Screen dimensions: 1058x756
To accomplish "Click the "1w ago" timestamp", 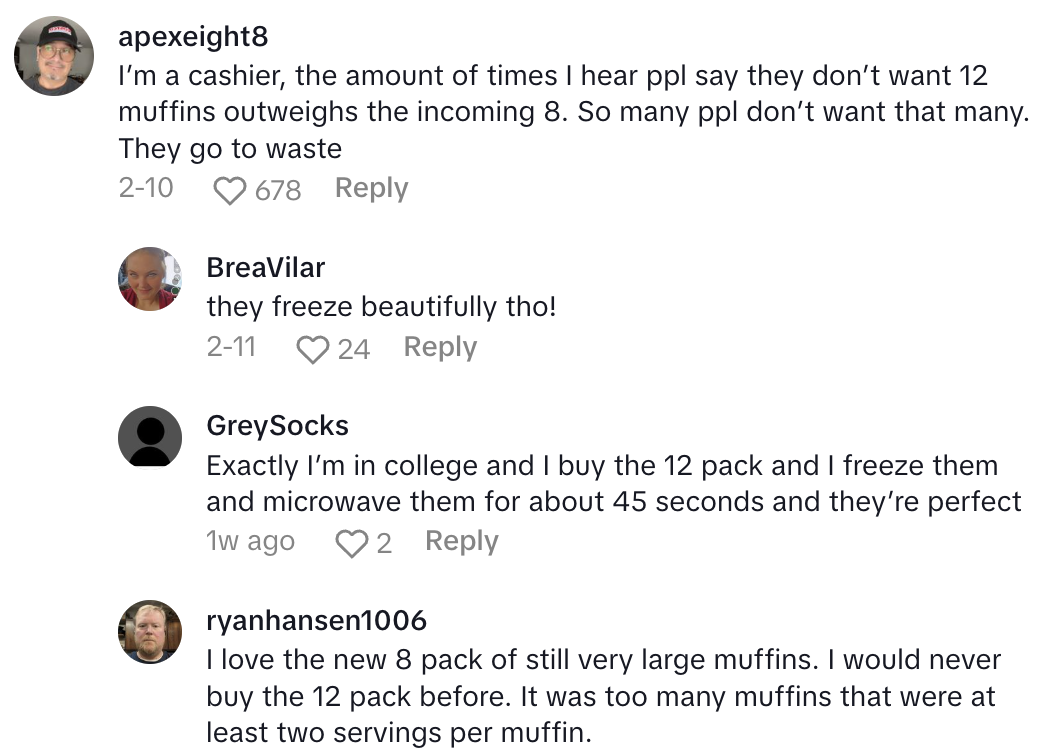I will click(250, 541).
